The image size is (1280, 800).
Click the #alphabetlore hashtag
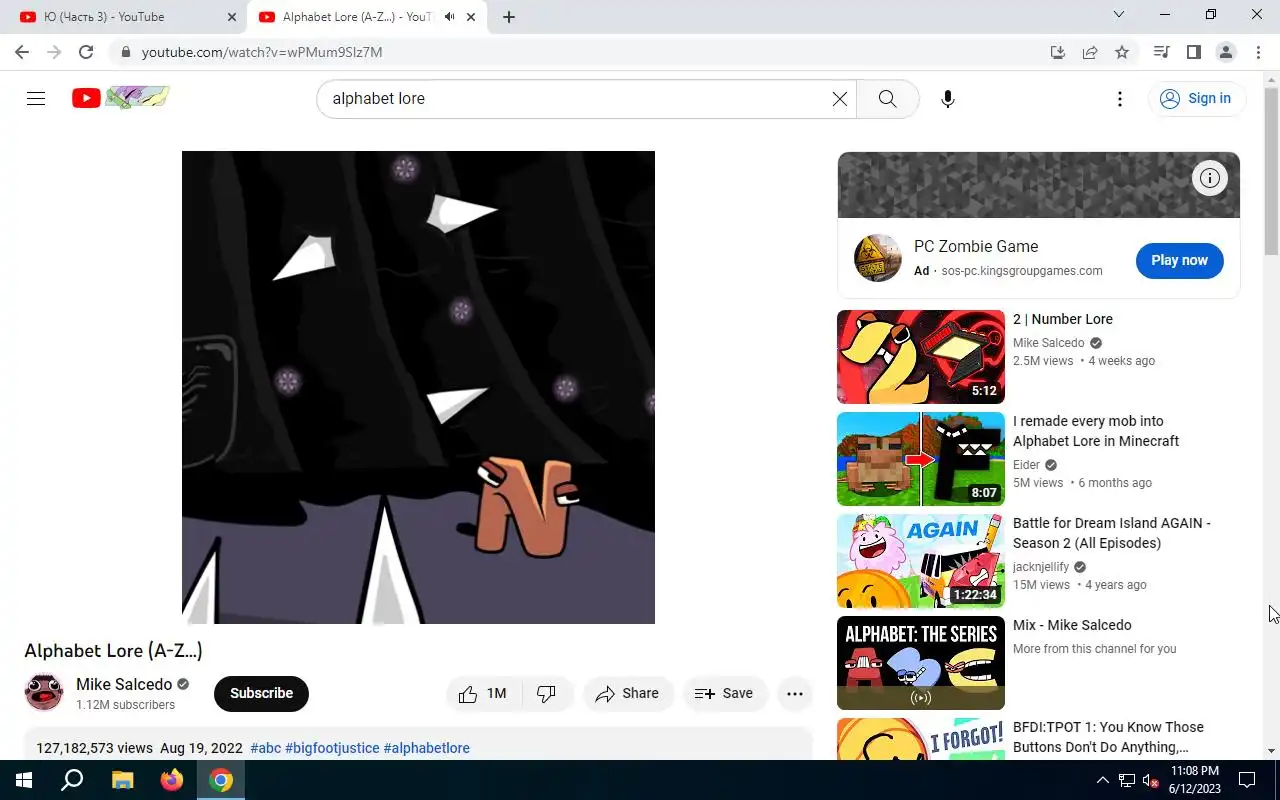click(x=426, y=748)
